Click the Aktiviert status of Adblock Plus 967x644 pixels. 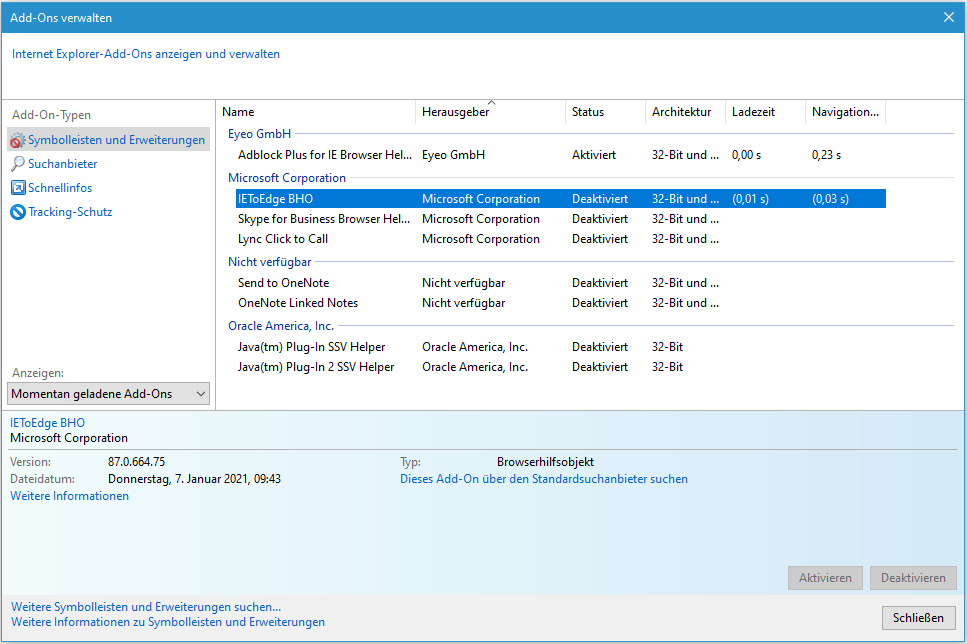tap(593, 155)
